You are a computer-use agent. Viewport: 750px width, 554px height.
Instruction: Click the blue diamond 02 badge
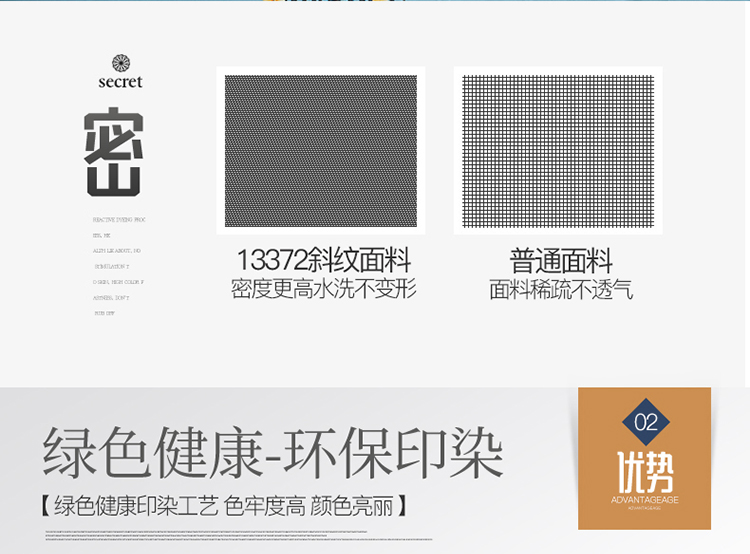coord(645,422)
